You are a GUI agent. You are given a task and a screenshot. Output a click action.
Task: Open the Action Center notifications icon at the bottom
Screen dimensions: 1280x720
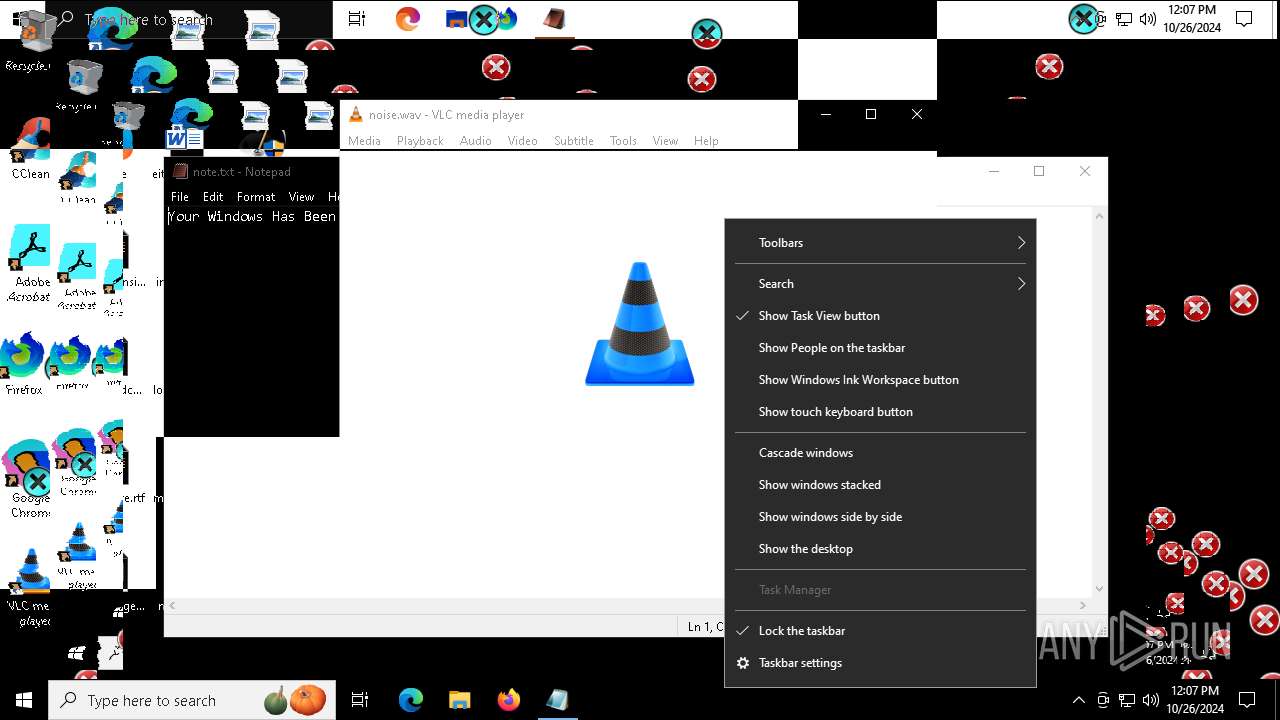1247,700
